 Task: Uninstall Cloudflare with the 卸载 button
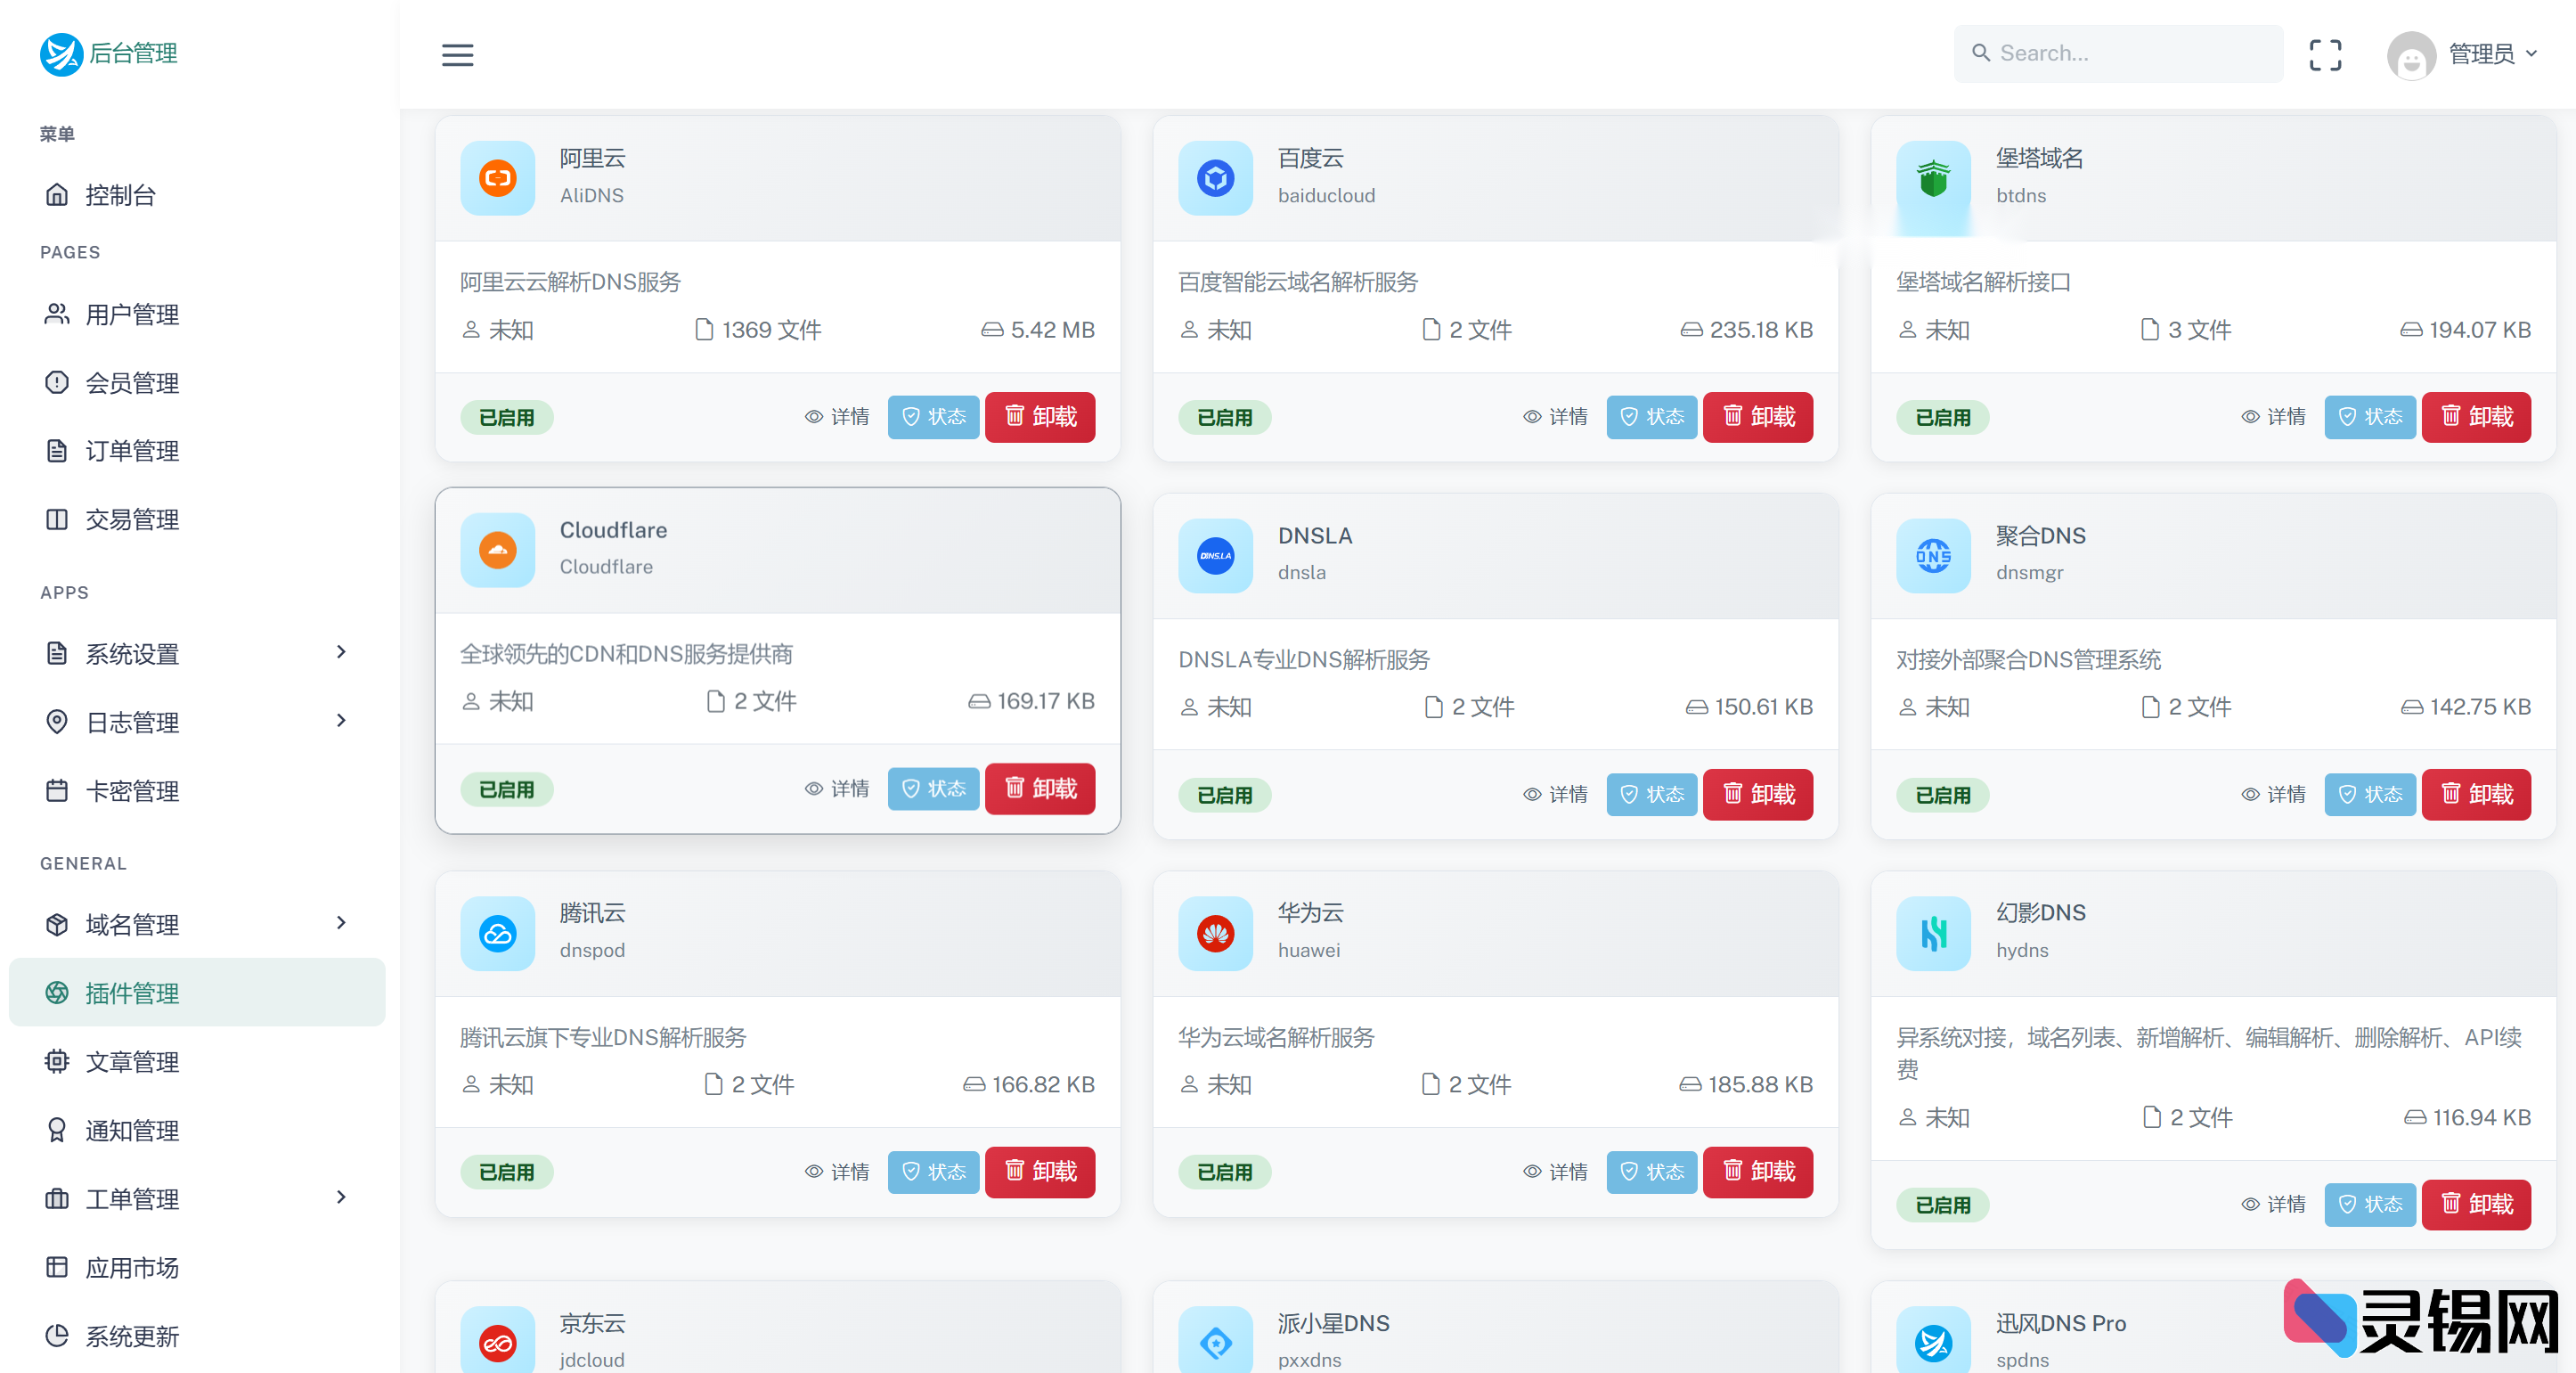tap(1039, 789)
